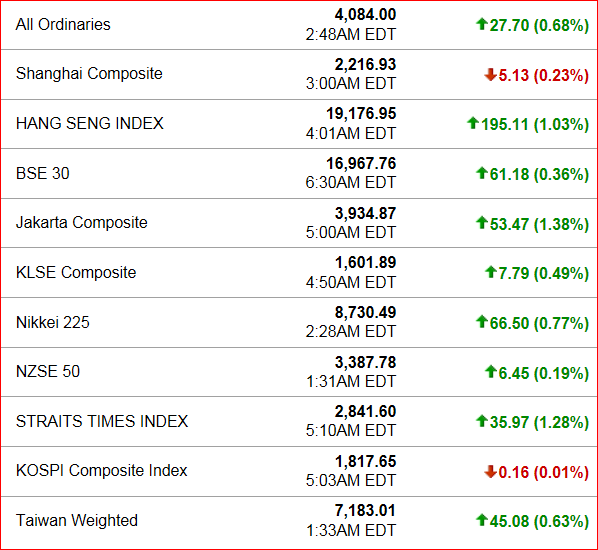View Jakarta Composite index page

point(82,222)
